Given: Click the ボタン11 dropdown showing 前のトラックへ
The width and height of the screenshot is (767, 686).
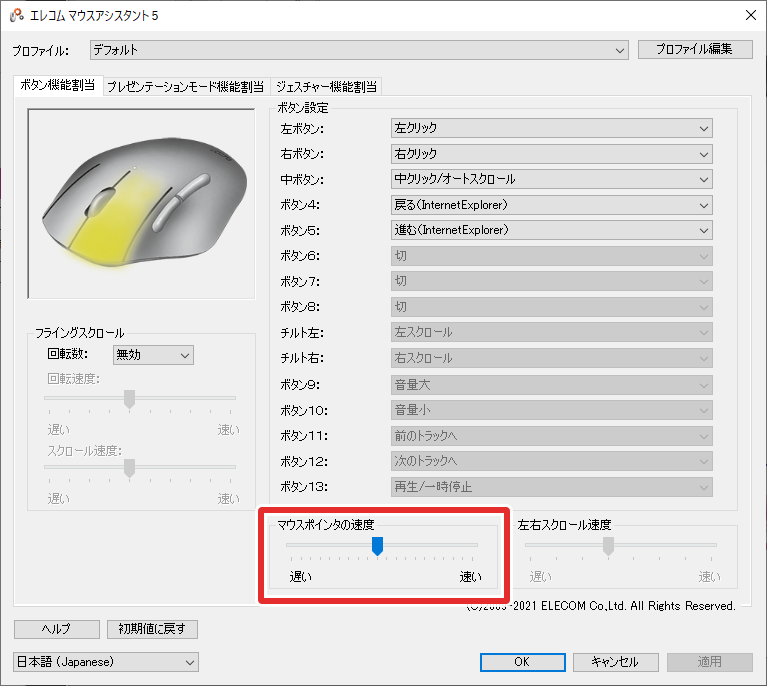Looking at the screenshot, I should [x=551, y=436].
